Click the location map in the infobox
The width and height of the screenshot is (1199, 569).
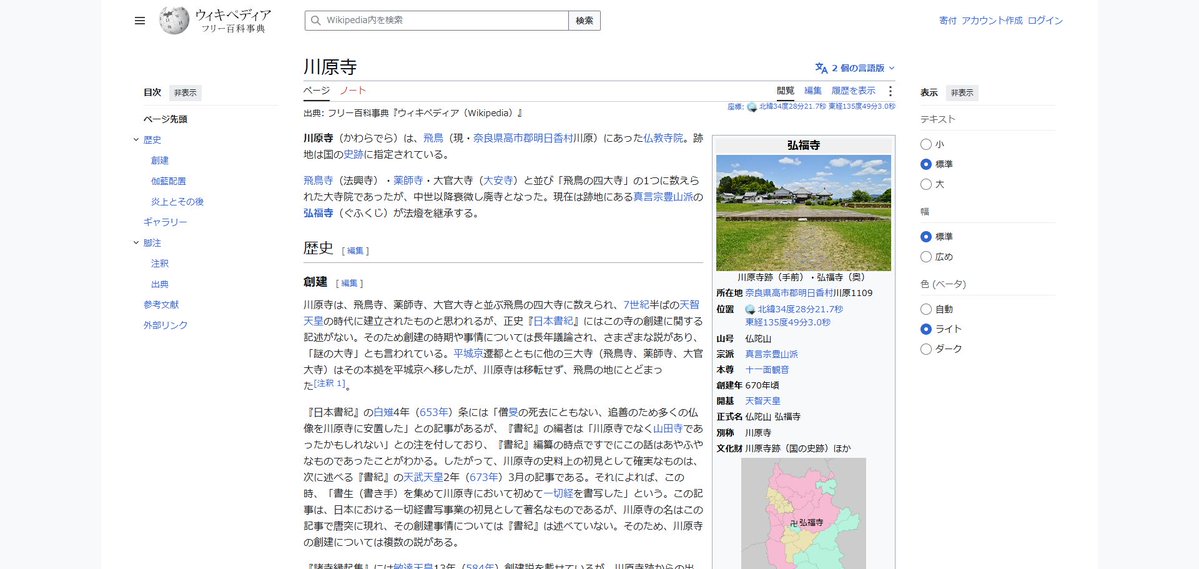tap(803, 513)
